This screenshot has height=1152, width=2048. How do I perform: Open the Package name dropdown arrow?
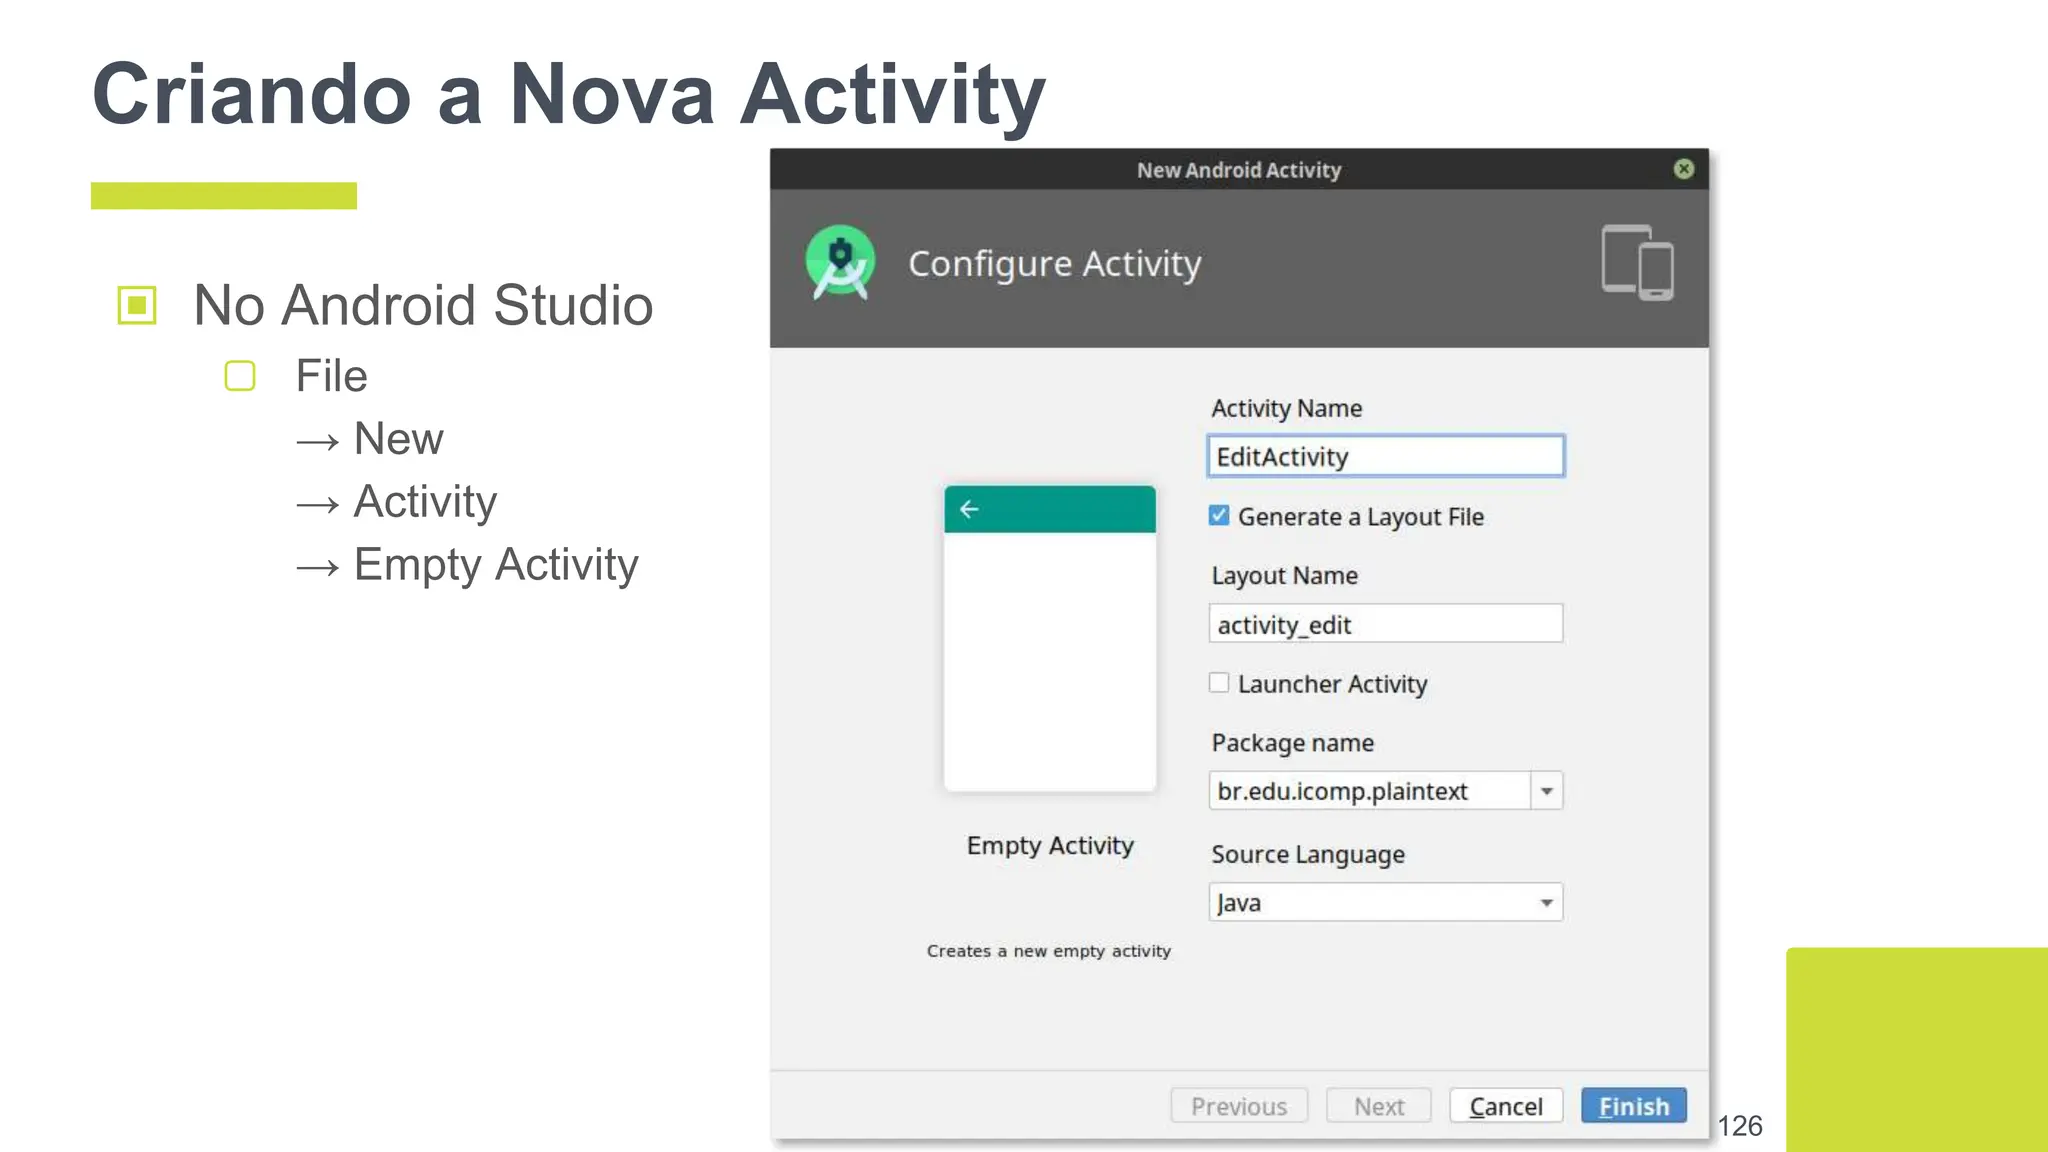tap(1546, 791)
